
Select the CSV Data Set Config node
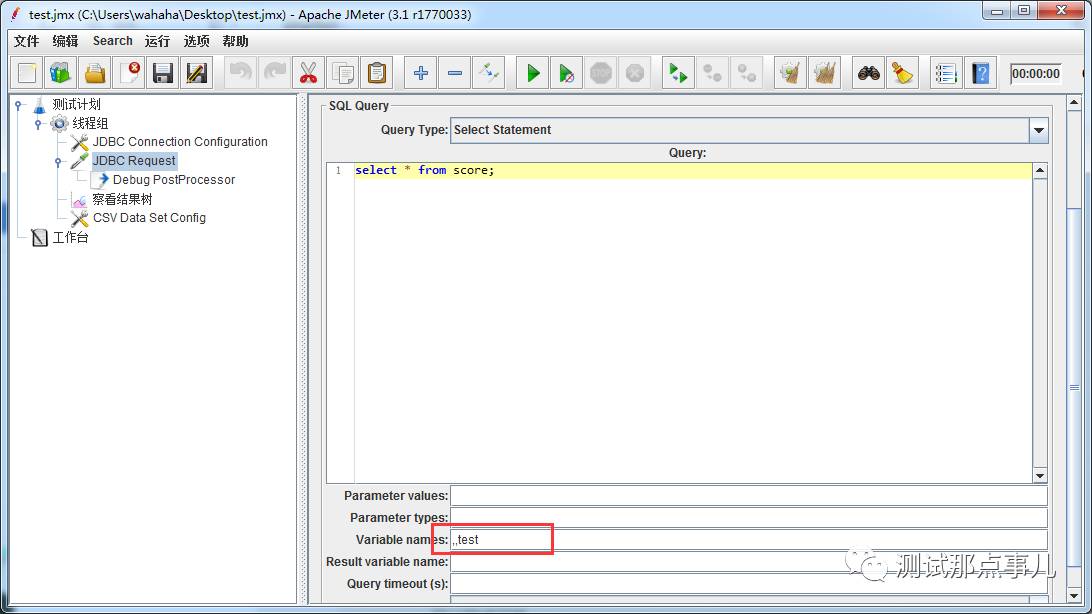150,218
